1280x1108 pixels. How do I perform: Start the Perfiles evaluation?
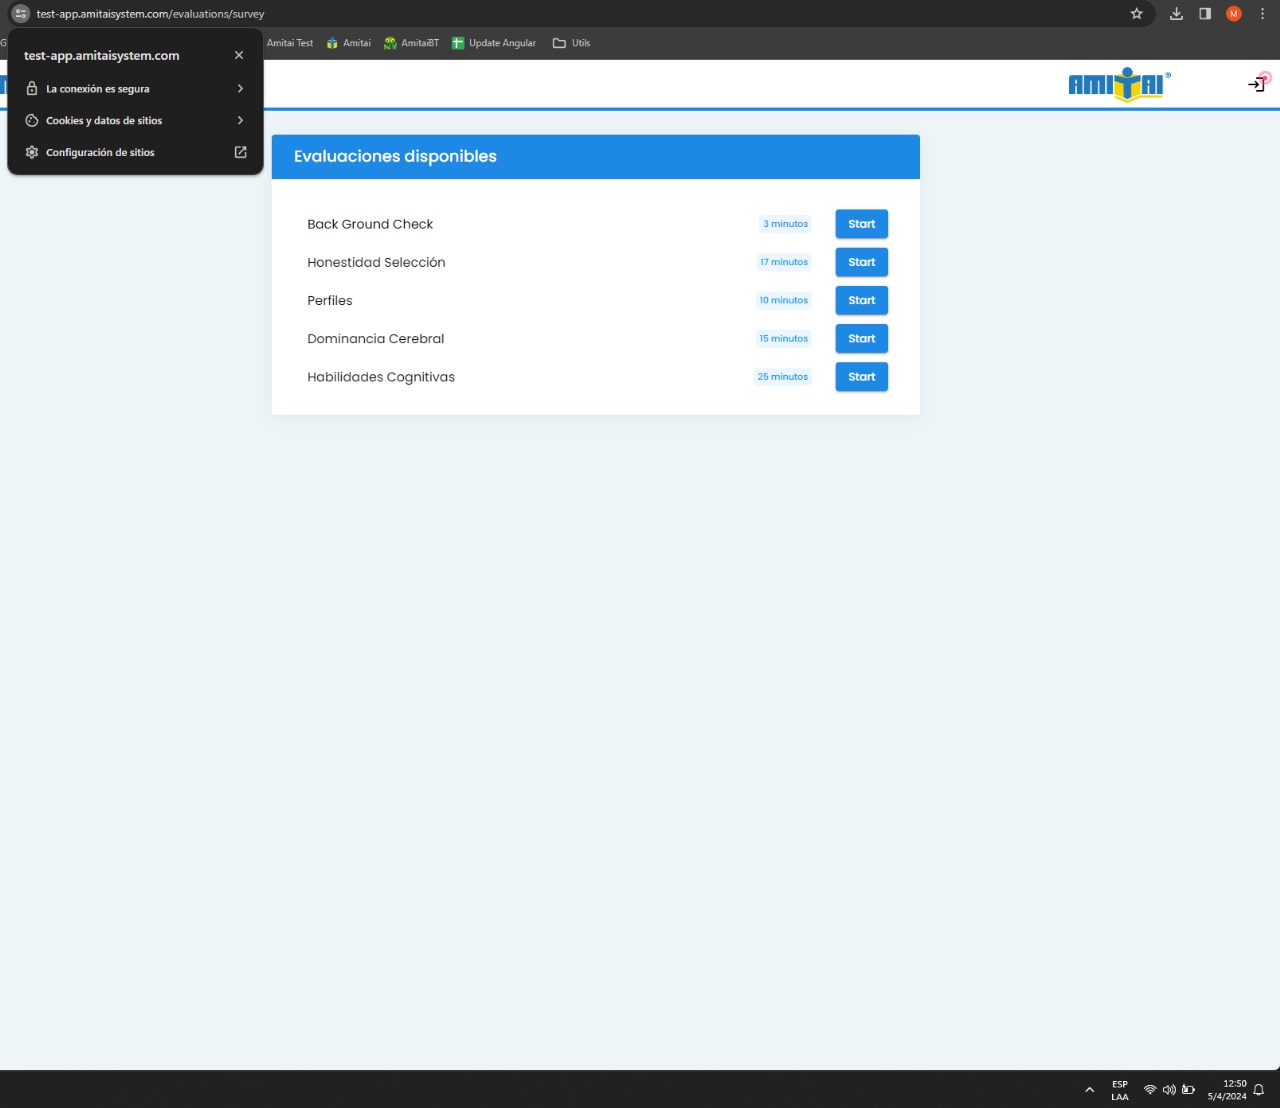click(x=861, y=300)
